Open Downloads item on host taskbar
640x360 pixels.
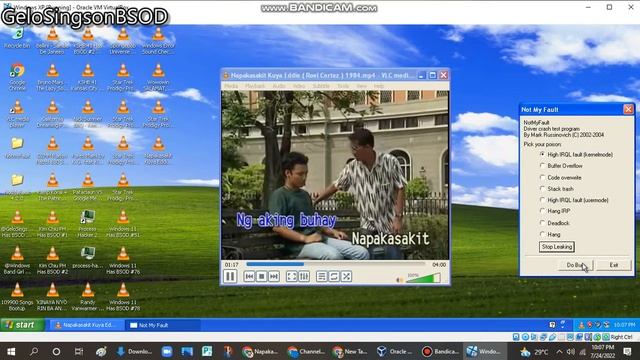pos(134,351)
